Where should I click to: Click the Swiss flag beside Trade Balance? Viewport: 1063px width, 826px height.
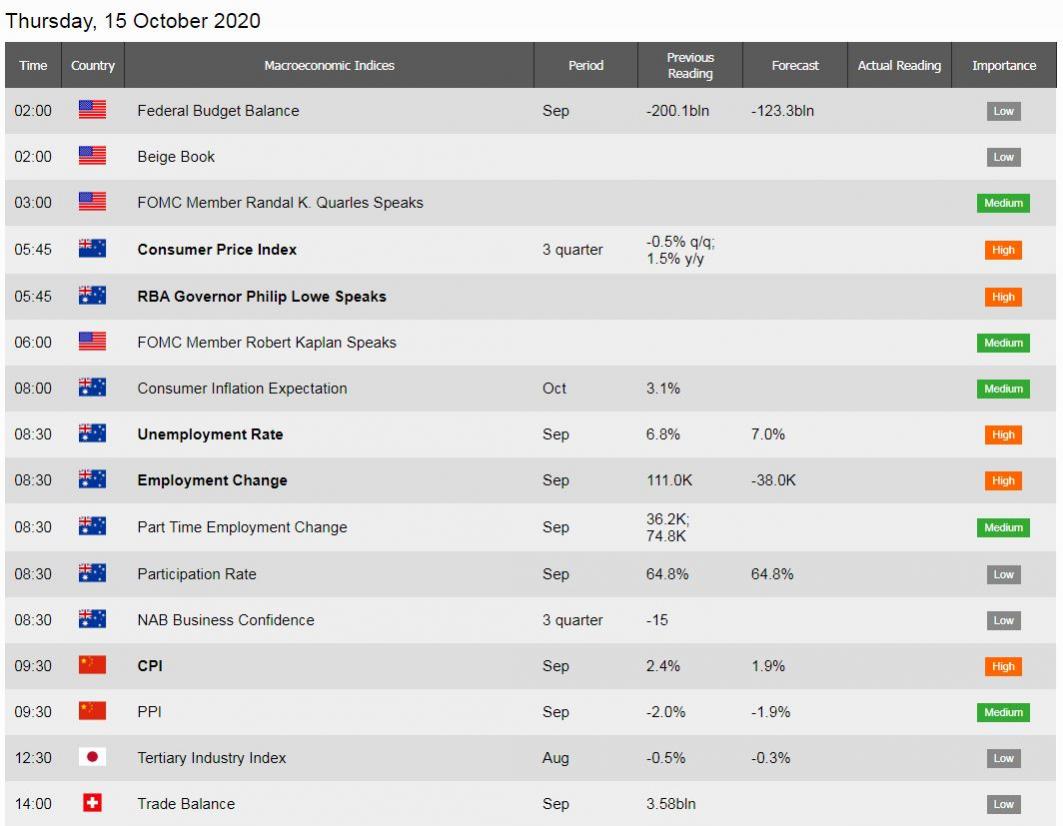pos(92,803)
